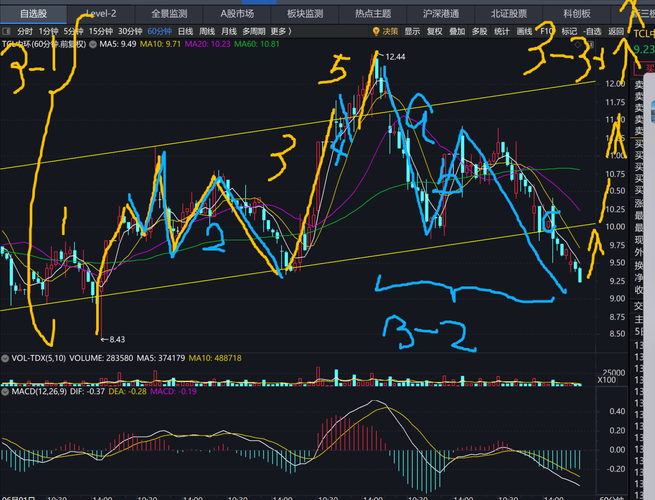655x500 pixels.
Task: Click the volume MA10: 488718 label
Action: (215, 358)
